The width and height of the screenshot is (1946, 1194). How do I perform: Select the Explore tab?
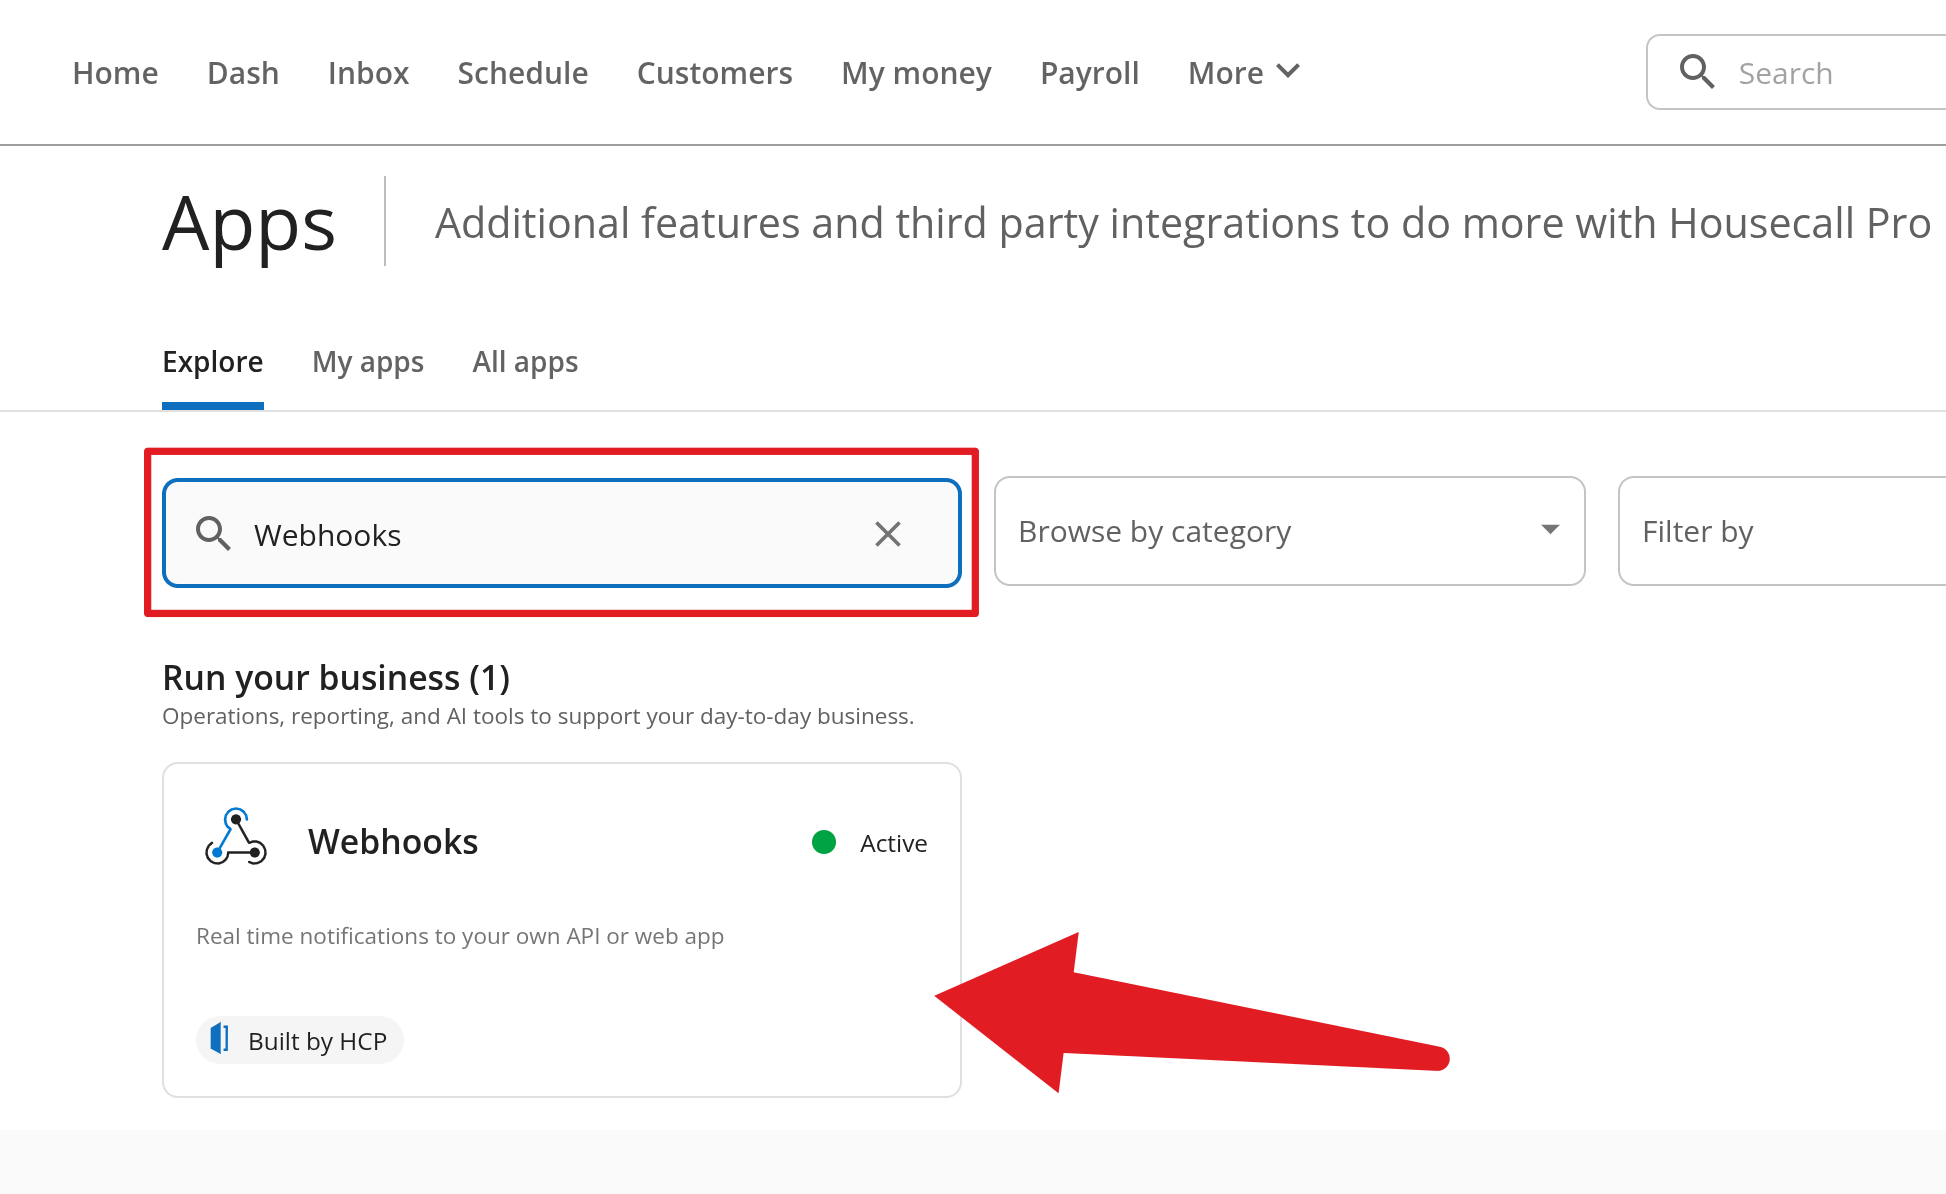click(x=213, y=362)
